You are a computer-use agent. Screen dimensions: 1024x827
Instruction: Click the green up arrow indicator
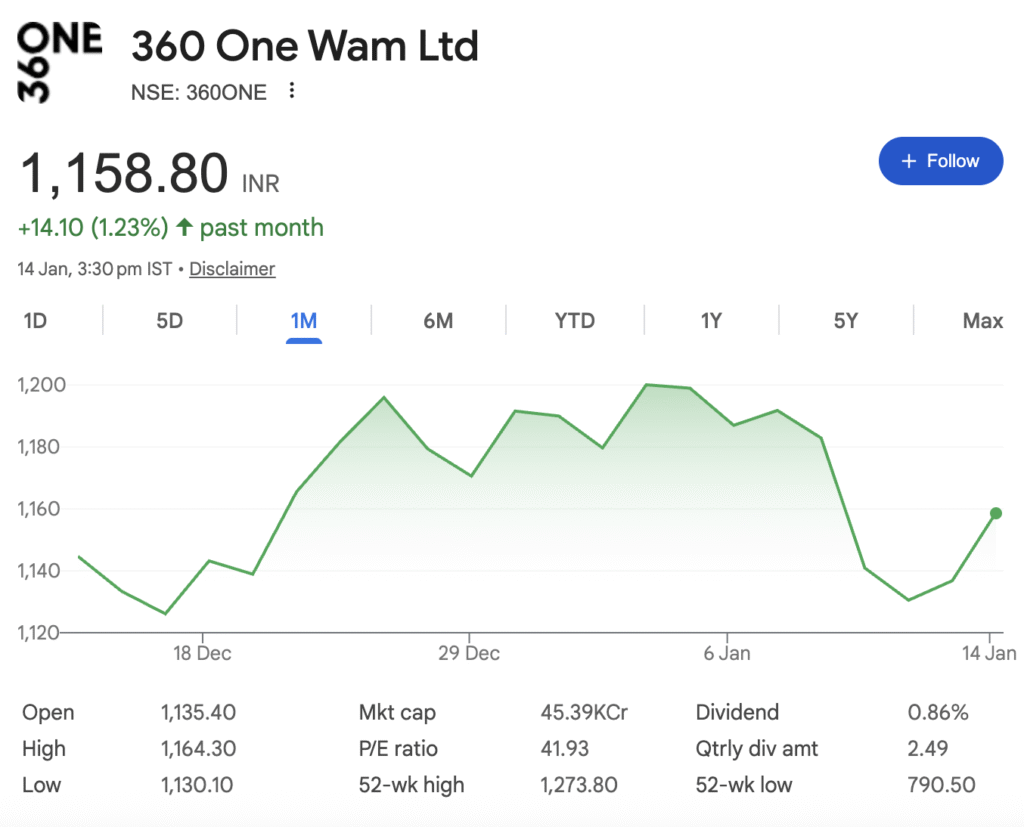(184, 227)
